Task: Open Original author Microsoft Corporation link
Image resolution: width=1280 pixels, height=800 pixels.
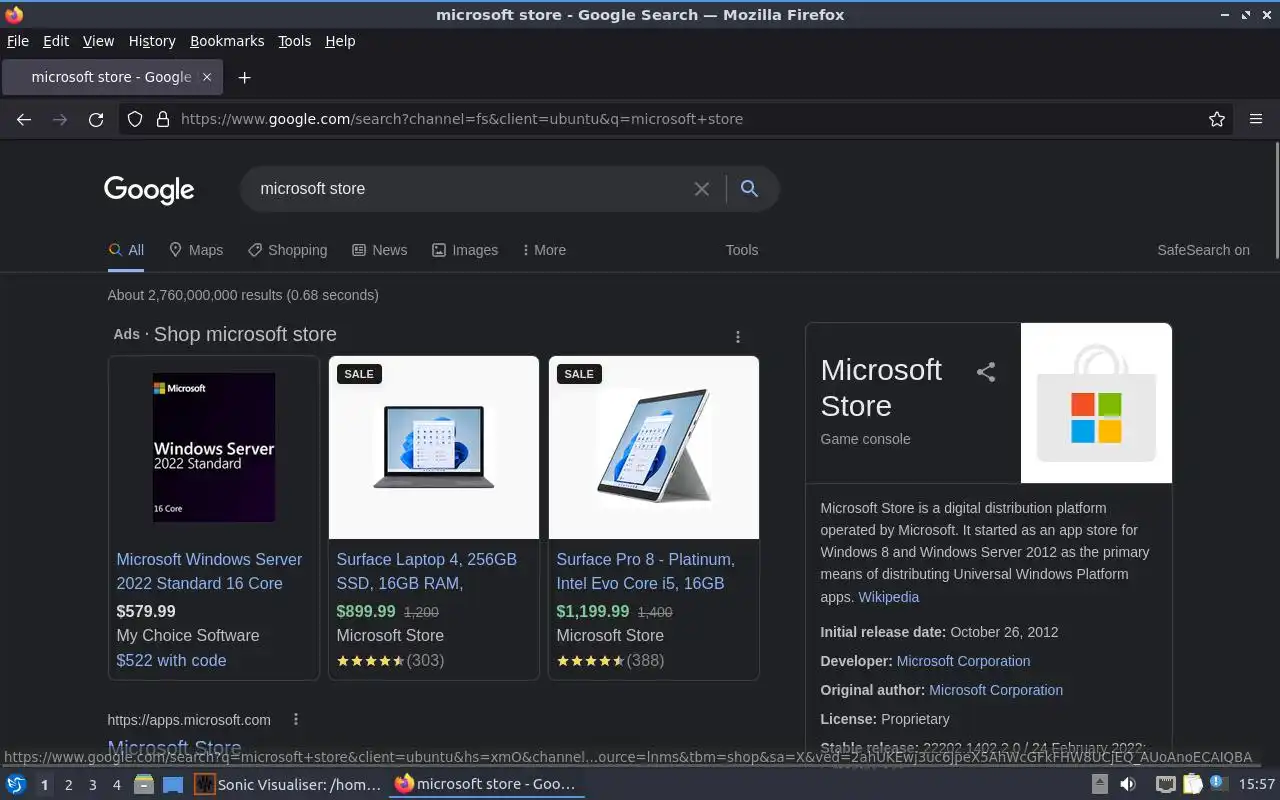Action: pos(996,690)
